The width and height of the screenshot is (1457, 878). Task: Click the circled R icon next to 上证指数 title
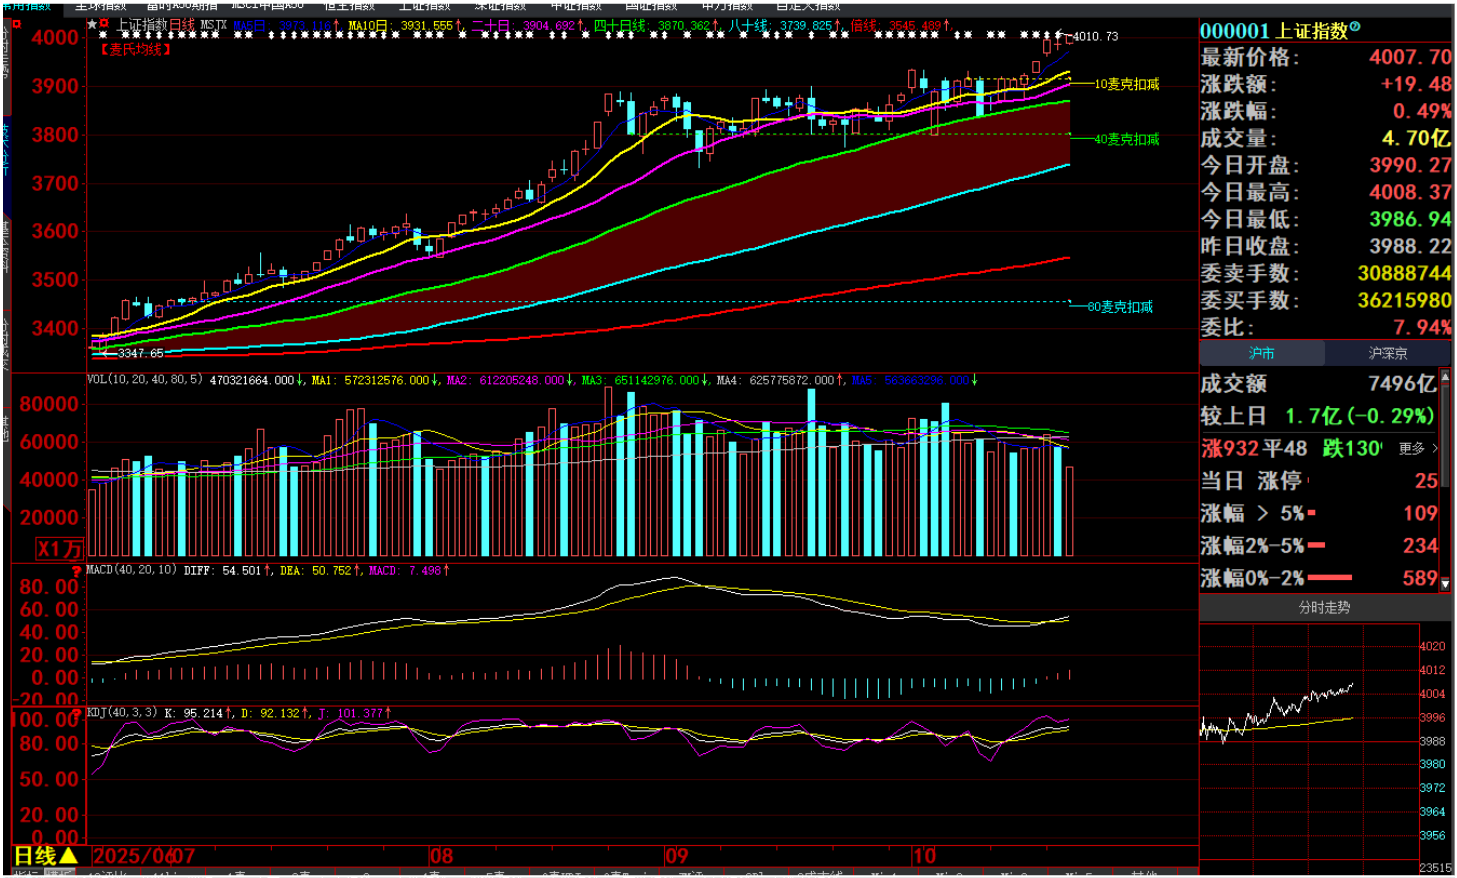1356,27
